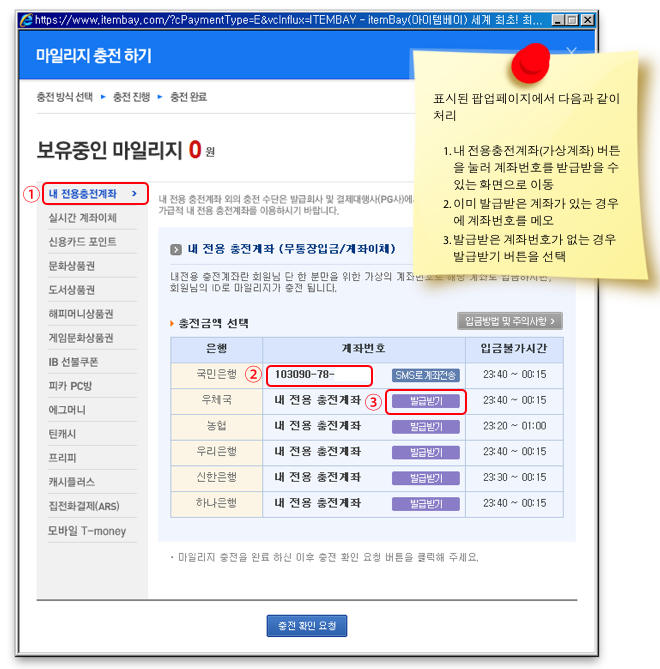Select 게임문화상품권 option
This screenshot has height=669, width=660.
(81, 338)
